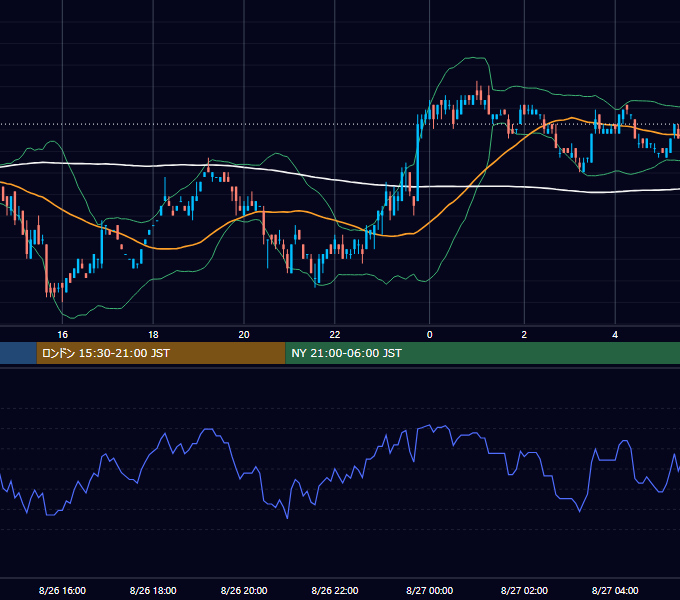Click the 20 hour label on price chart axis

click(244, 335)
